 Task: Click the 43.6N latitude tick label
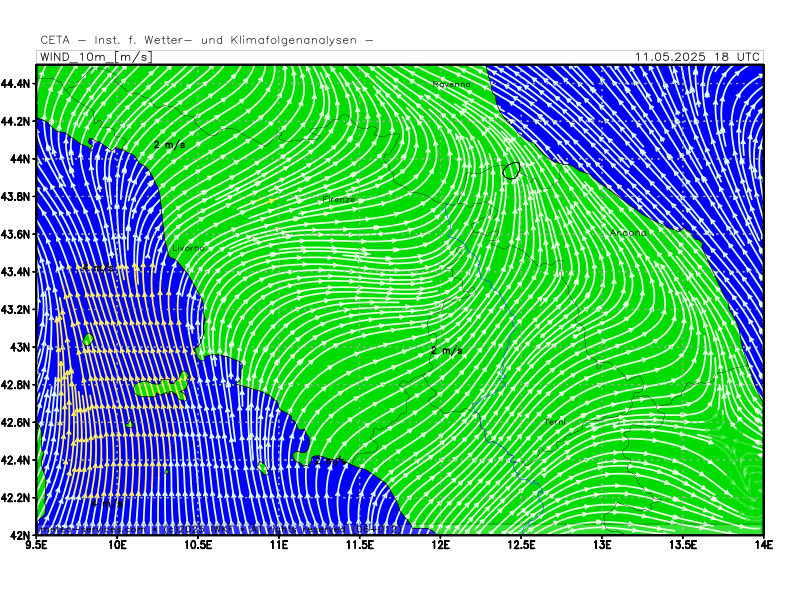(15, 234)
